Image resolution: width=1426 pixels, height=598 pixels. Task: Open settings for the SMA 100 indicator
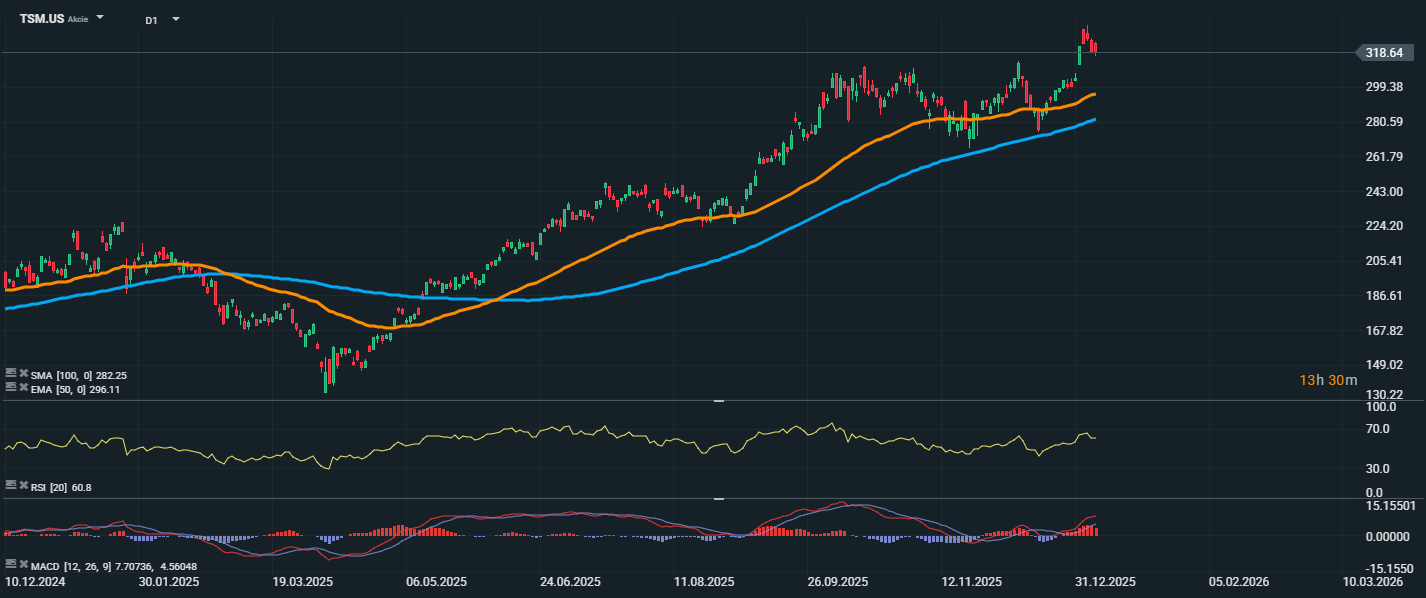pos(11,374)
